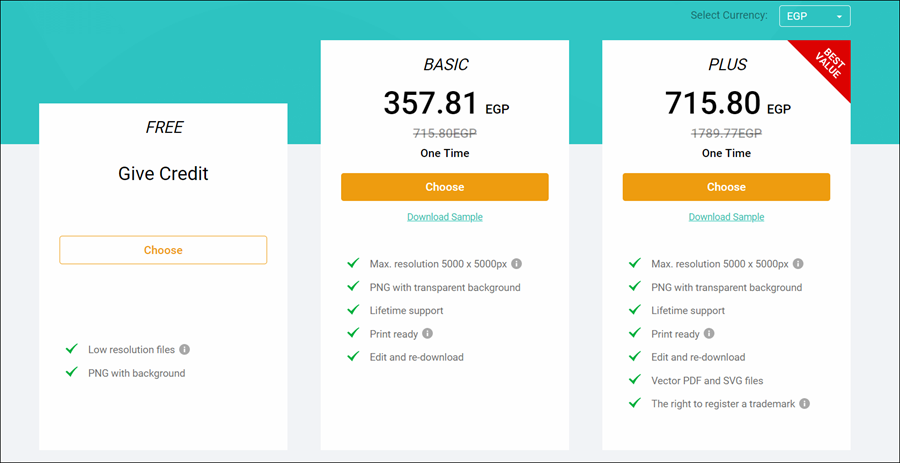Screen dimensions: 900x463
Task: Open Download Sample link under Plus
Action: coord(726,217)
